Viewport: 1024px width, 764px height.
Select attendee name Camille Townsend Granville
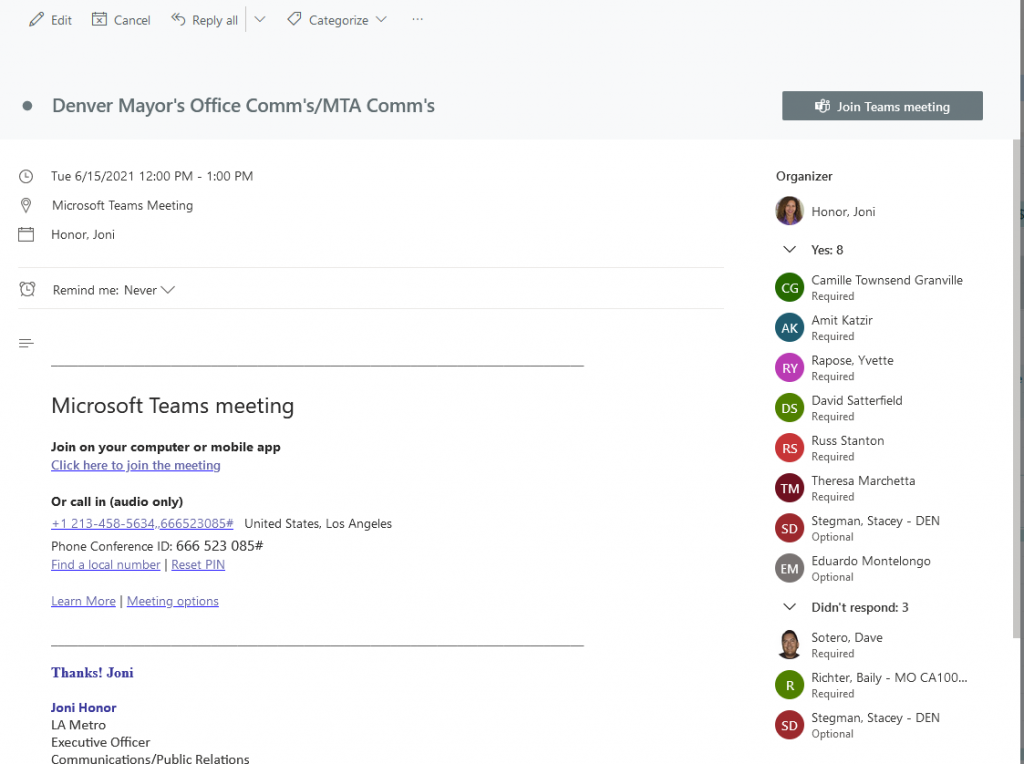pos(887,280)
